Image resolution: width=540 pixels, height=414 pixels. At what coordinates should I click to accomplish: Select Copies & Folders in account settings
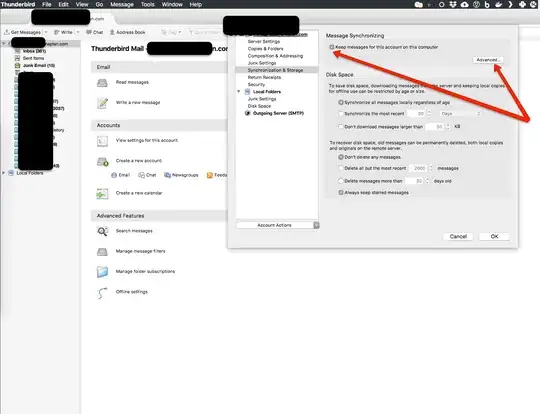coord(266,49)
